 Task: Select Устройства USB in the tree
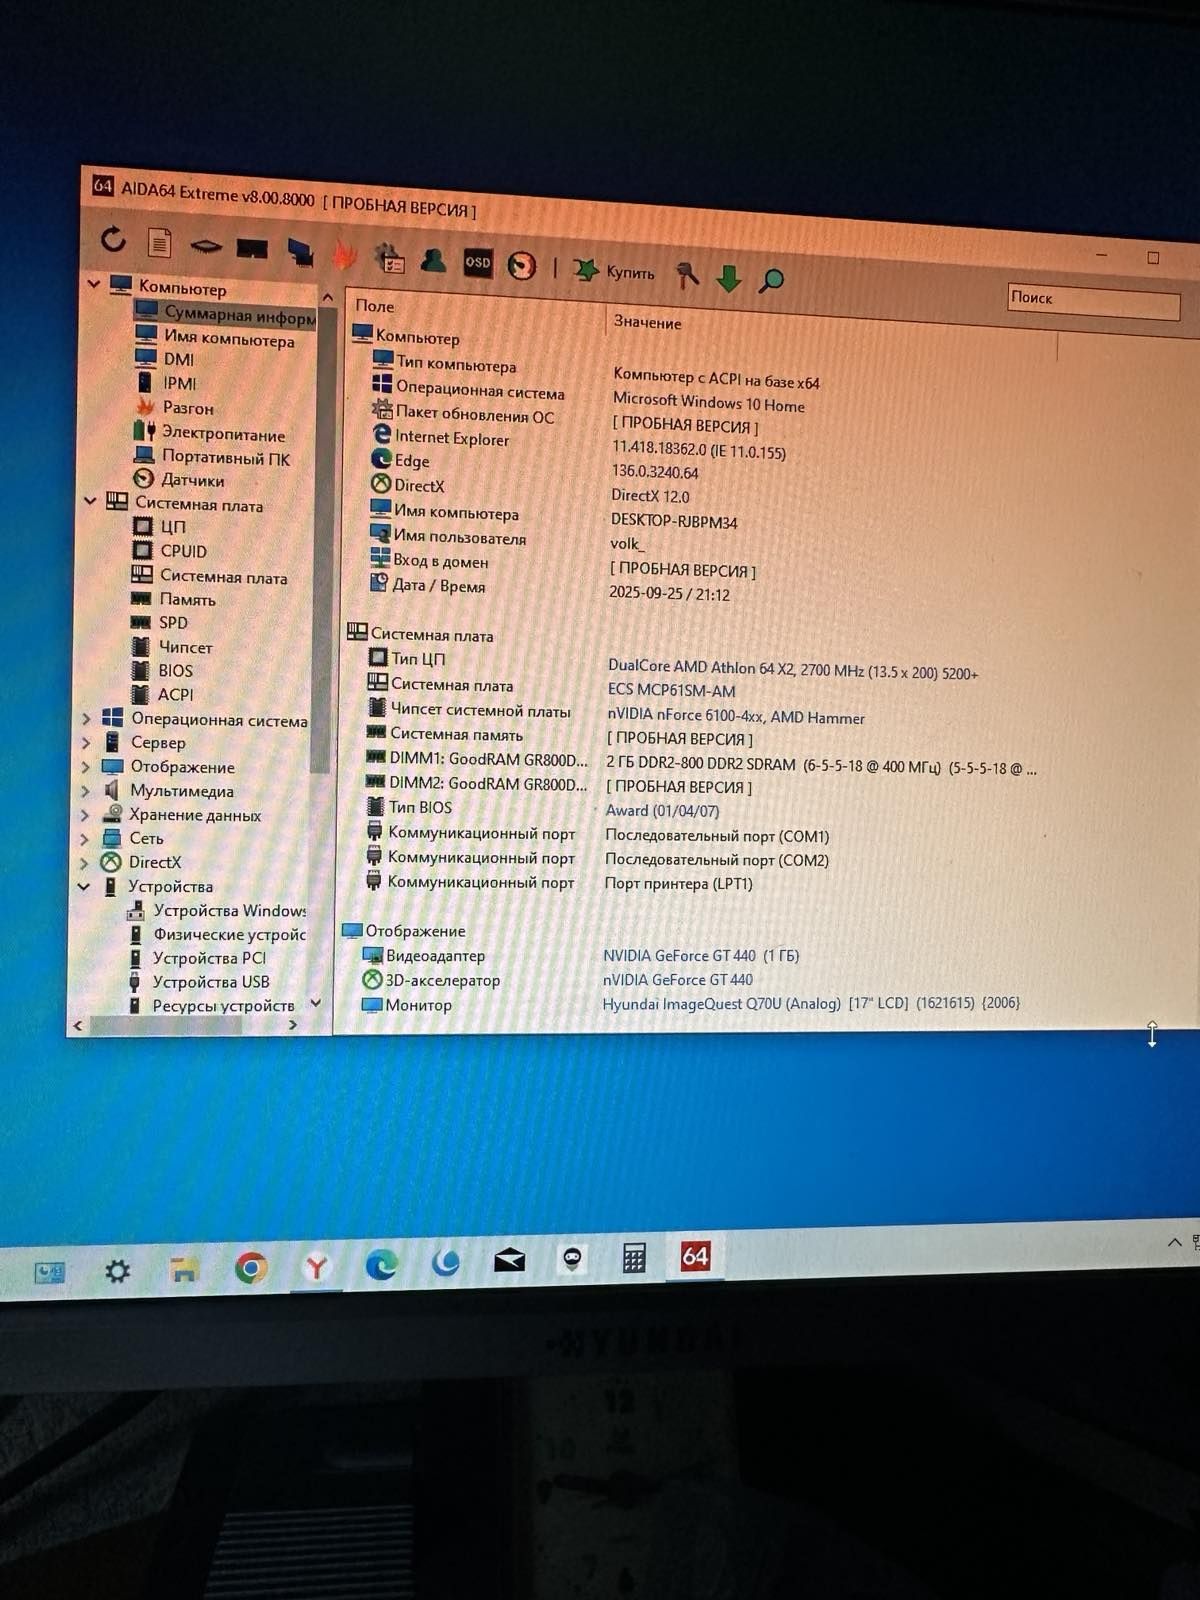(210, 982)
